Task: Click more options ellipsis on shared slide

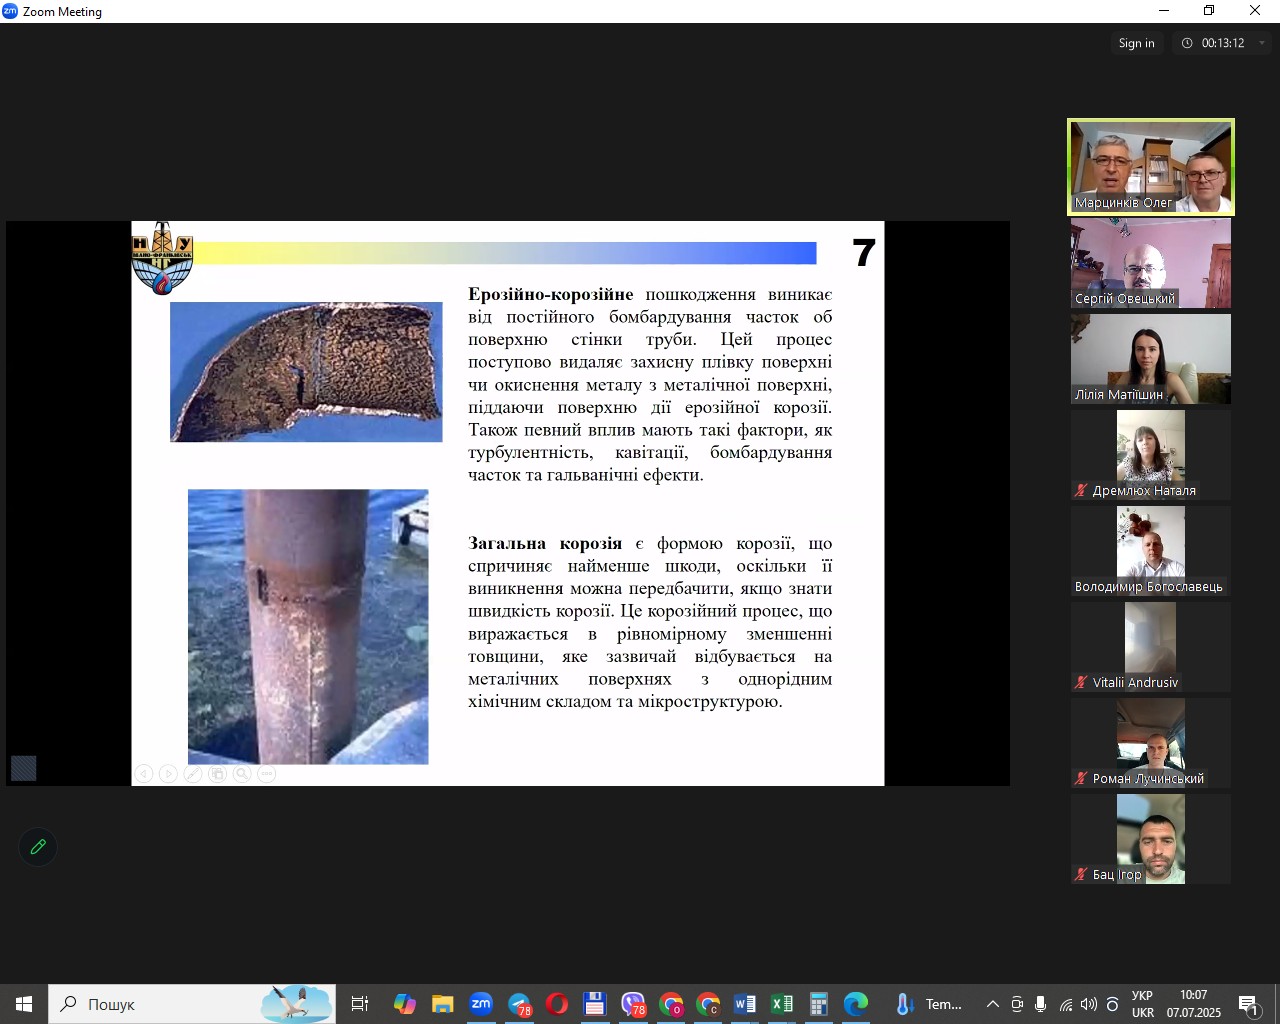Action: 266,774
